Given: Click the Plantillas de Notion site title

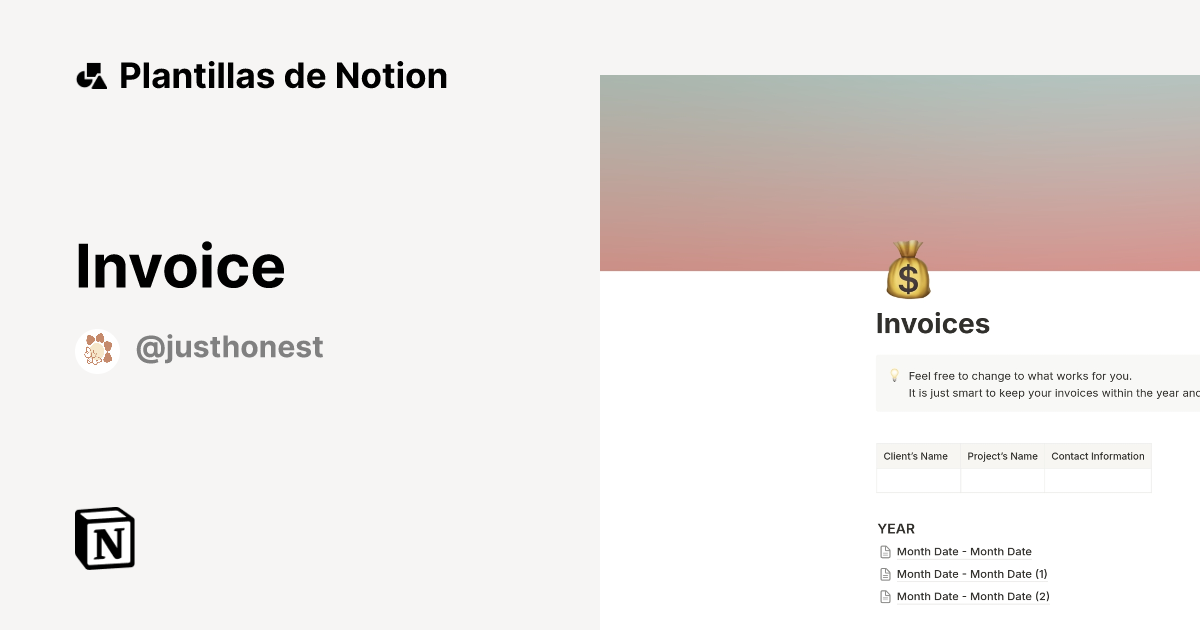Looking at the screenshot, I should (283, 75).
